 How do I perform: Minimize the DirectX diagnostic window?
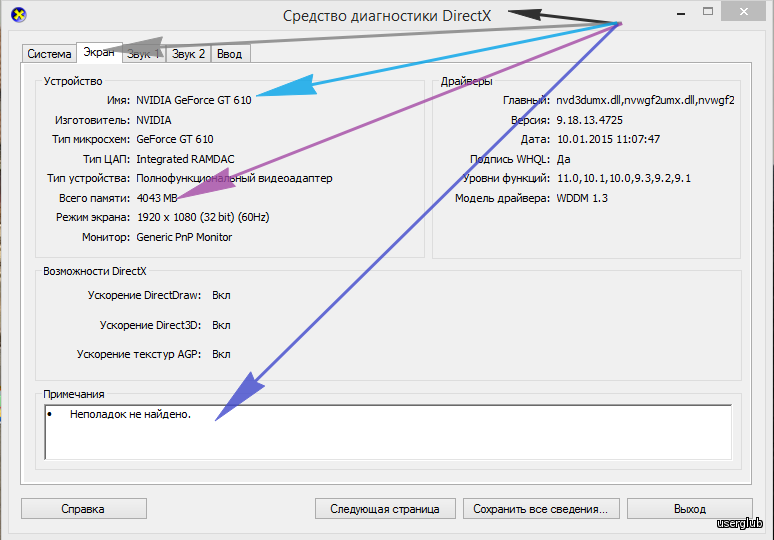point(681,12)
